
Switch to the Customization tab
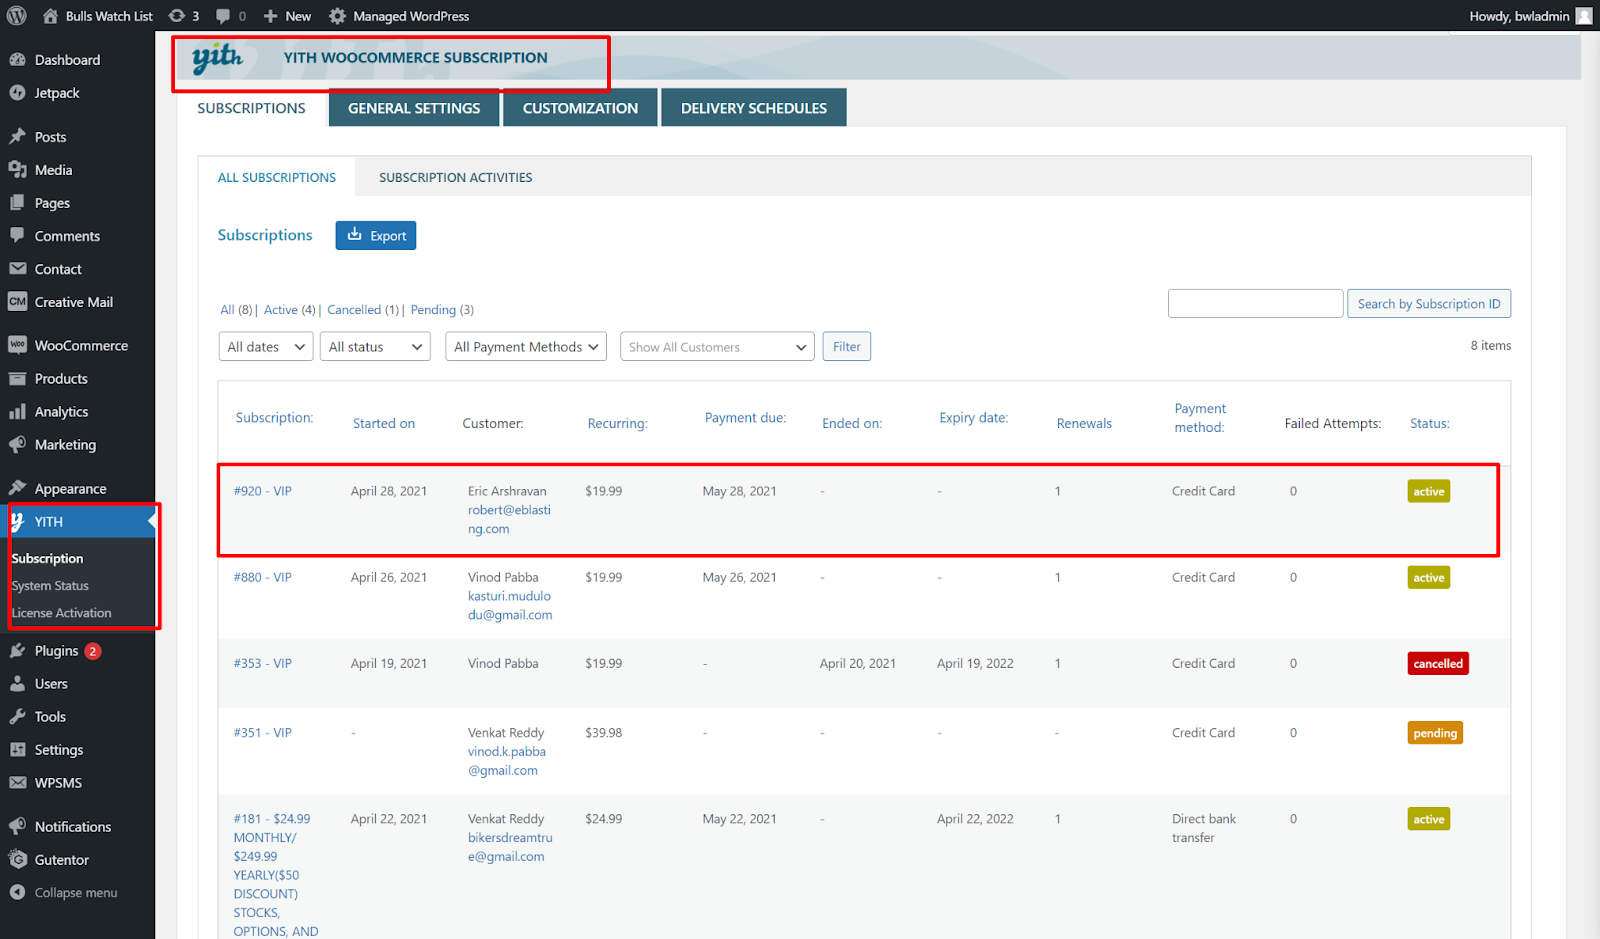pyautogui.click(x=580, y=108)
